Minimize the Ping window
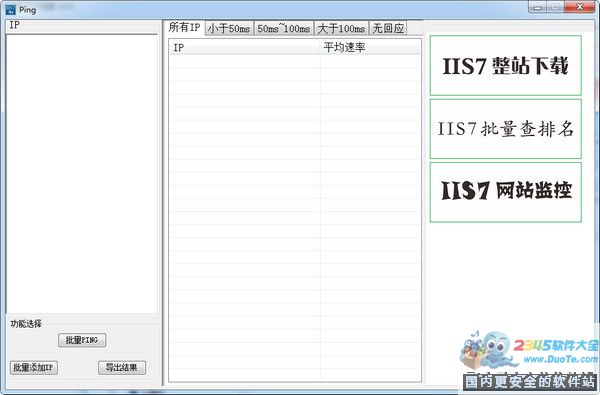Screen dimensions: 600x395 pos(537,7)
